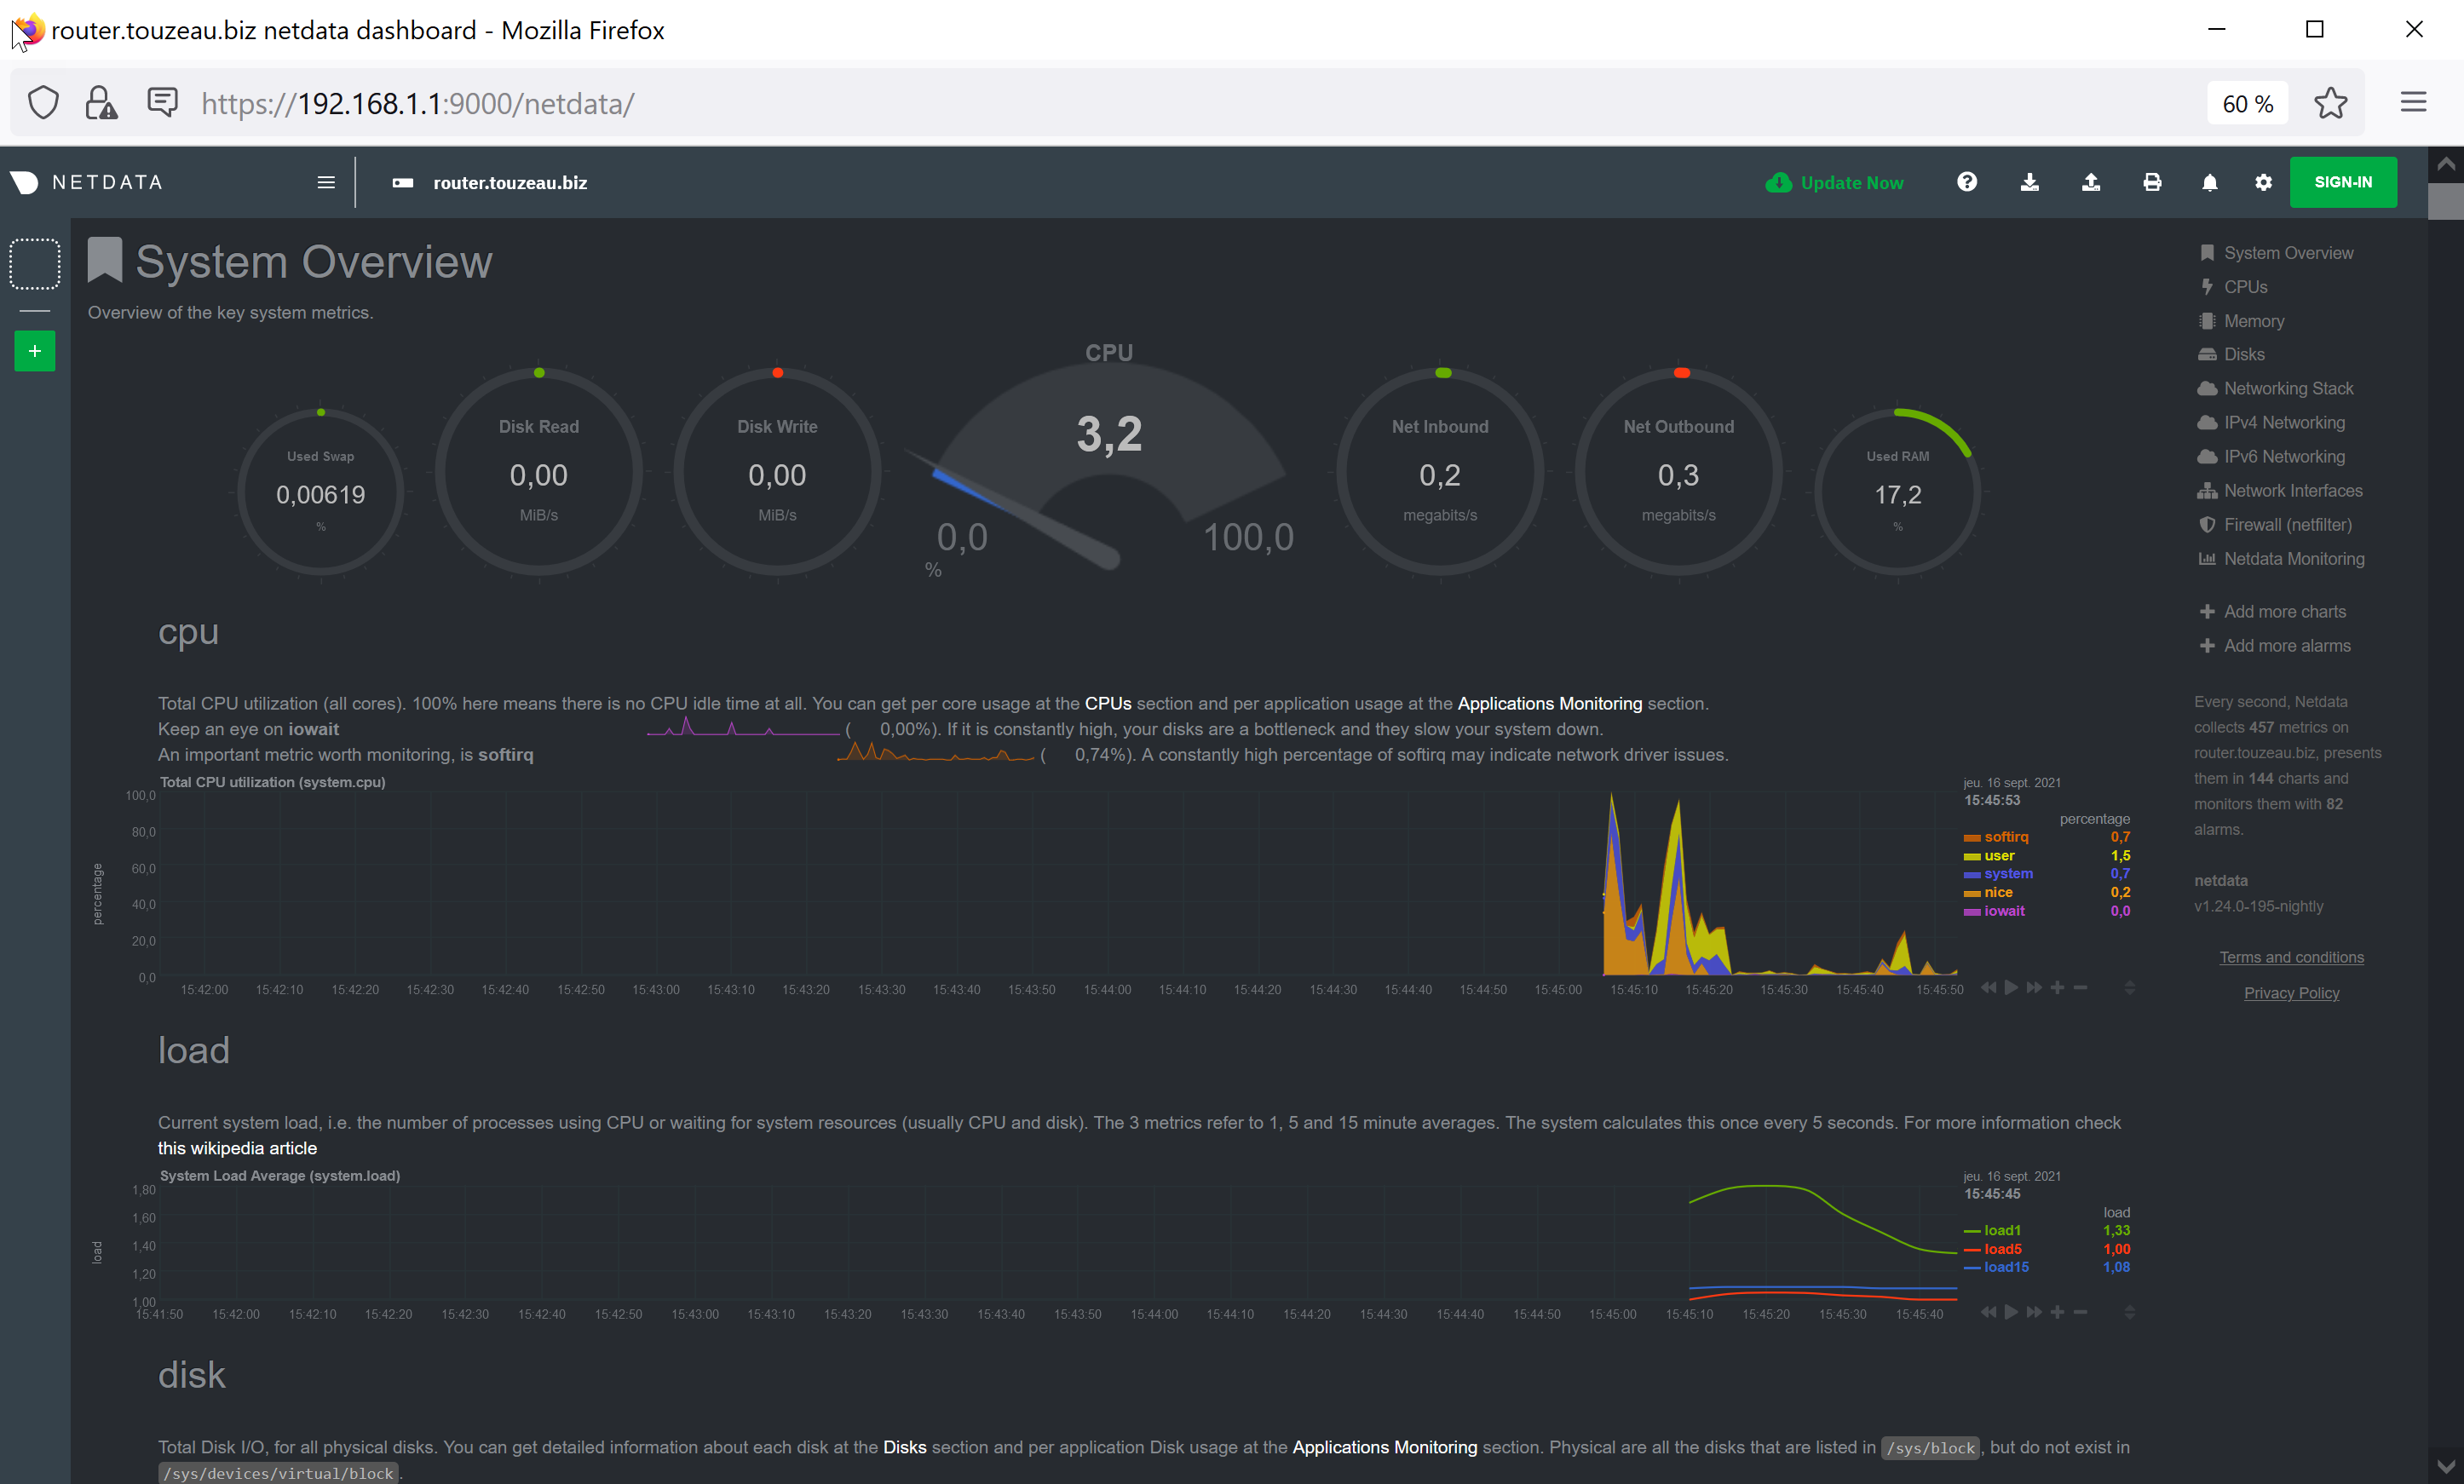Screen dimensions: 2464x1484
Task: Click the export snapshot download icon
Action: point(2029,182)
